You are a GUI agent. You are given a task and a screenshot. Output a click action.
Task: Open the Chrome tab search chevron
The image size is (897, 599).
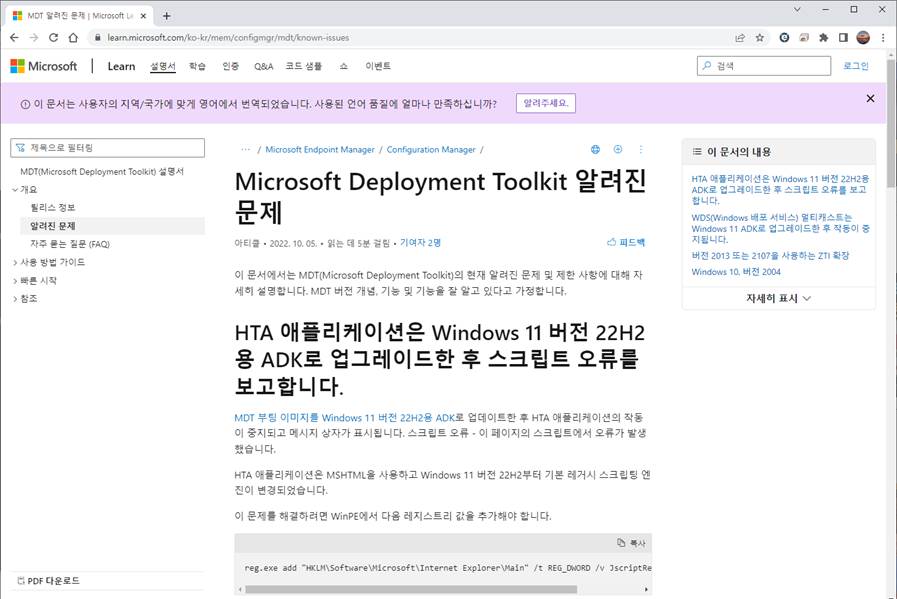(797, 10)
